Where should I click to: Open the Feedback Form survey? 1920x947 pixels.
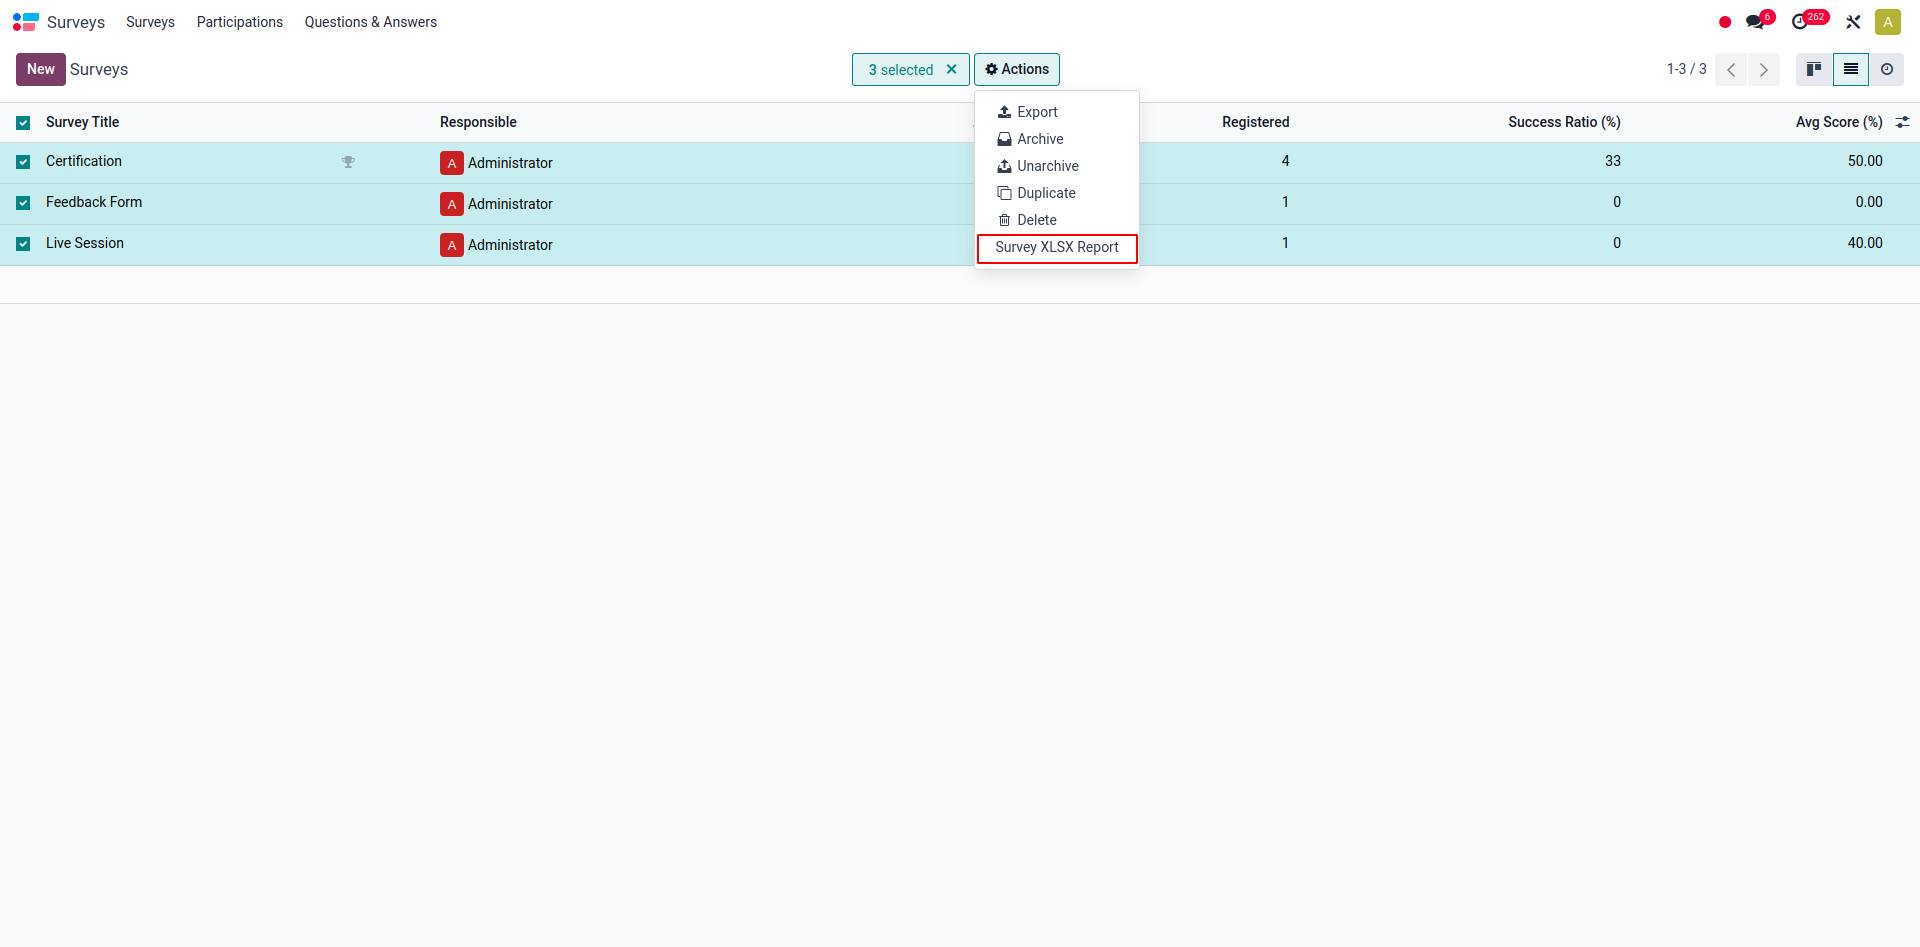click(x=94, y=202)
